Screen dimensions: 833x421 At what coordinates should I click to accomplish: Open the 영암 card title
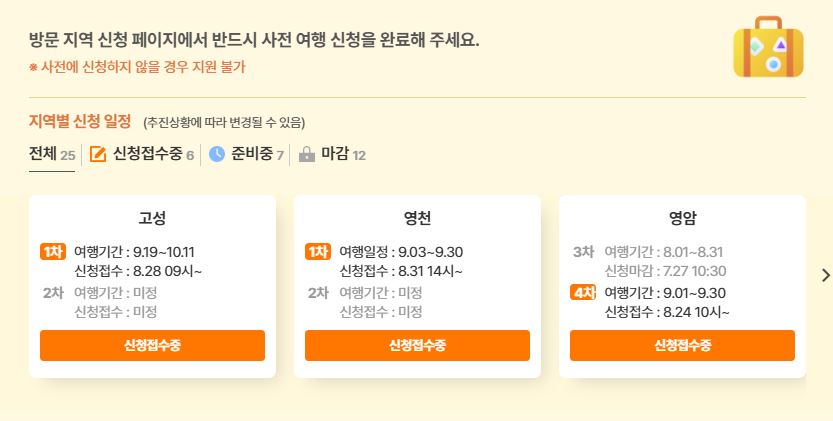tap(682, 218)
